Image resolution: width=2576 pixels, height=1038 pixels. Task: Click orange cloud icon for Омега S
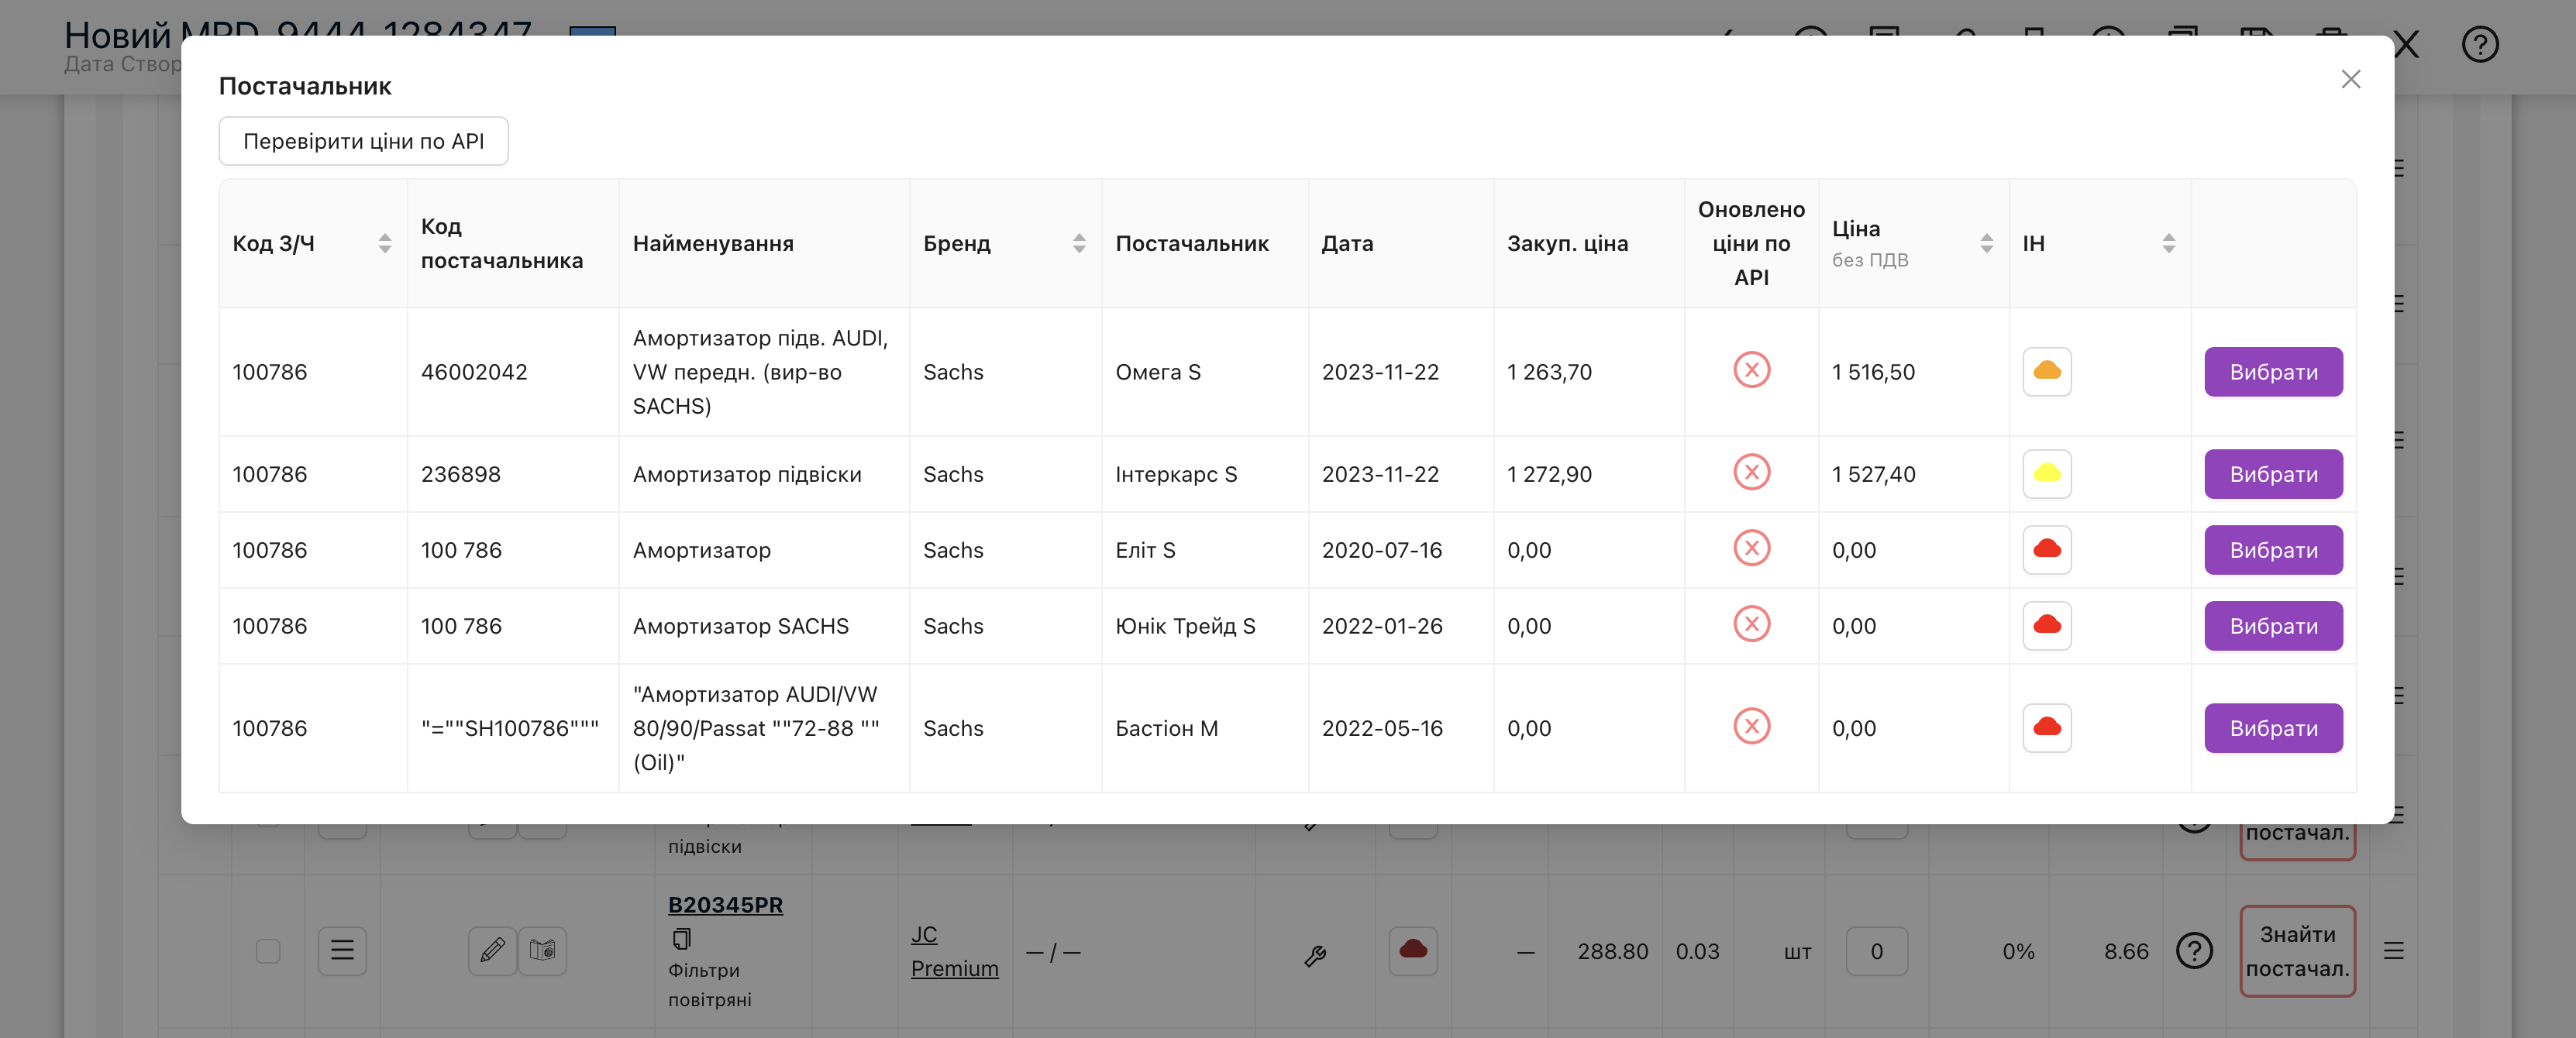click(2047, 372)
